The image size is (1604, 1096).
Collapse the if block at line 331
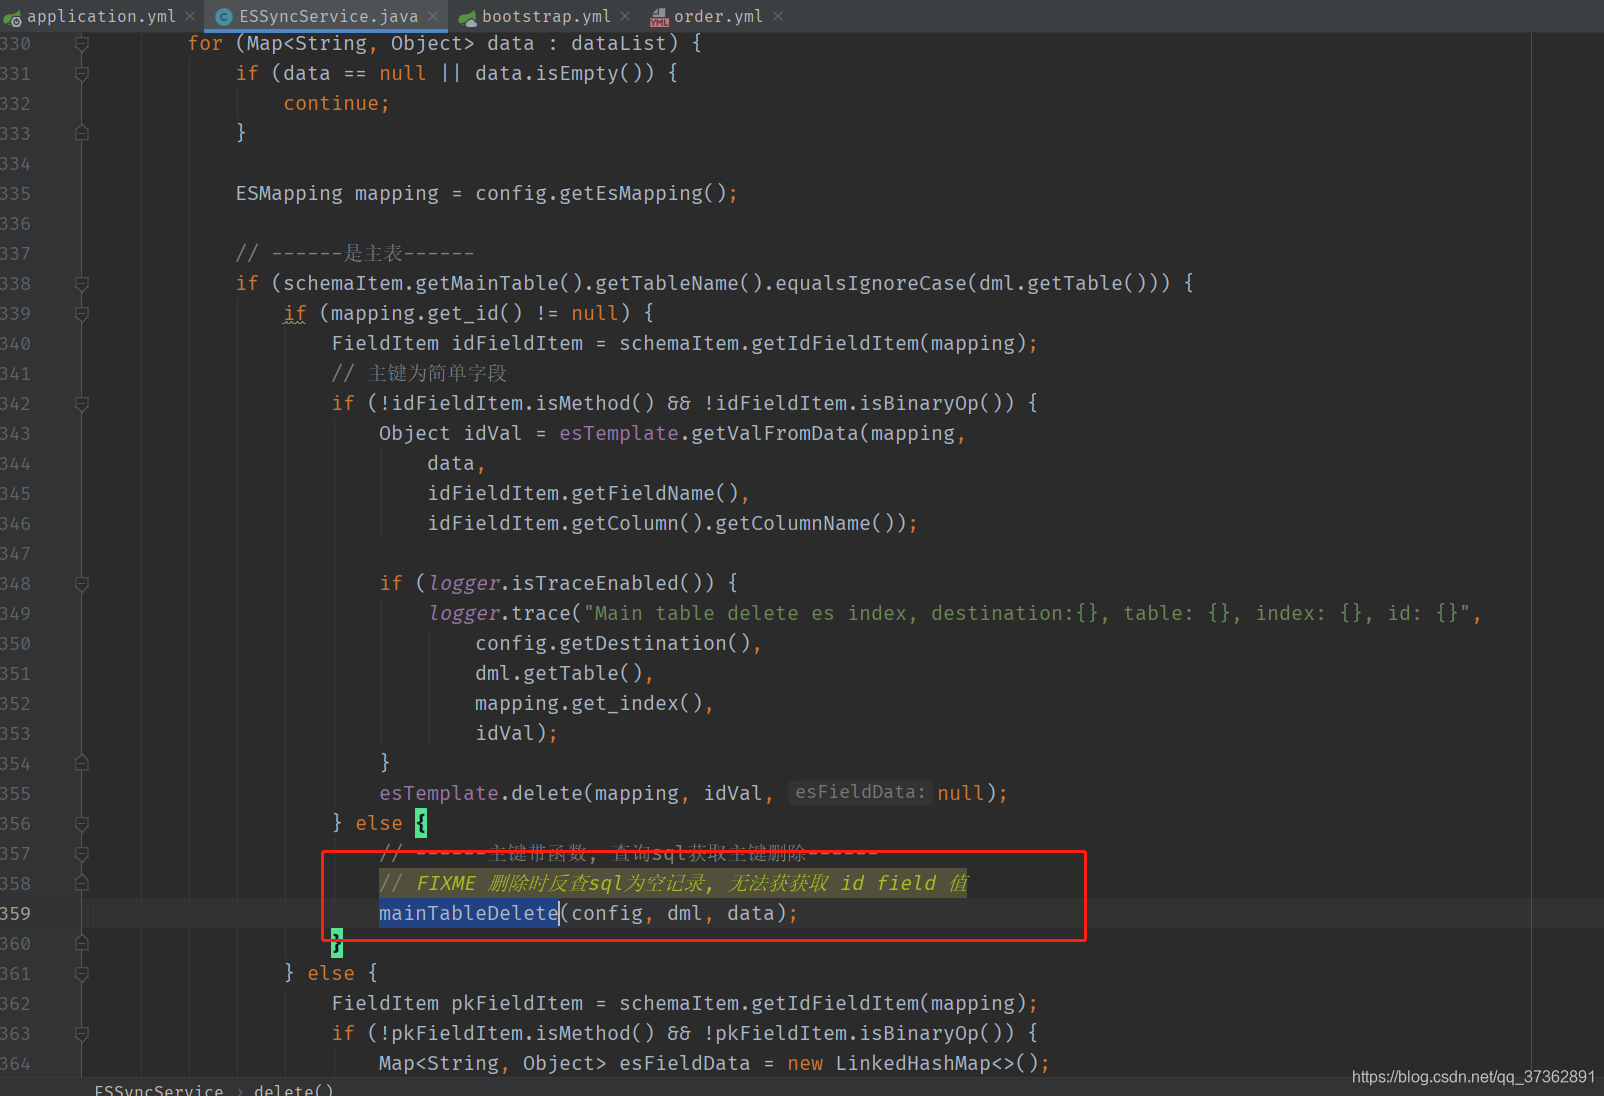click(x=82, y=74)
